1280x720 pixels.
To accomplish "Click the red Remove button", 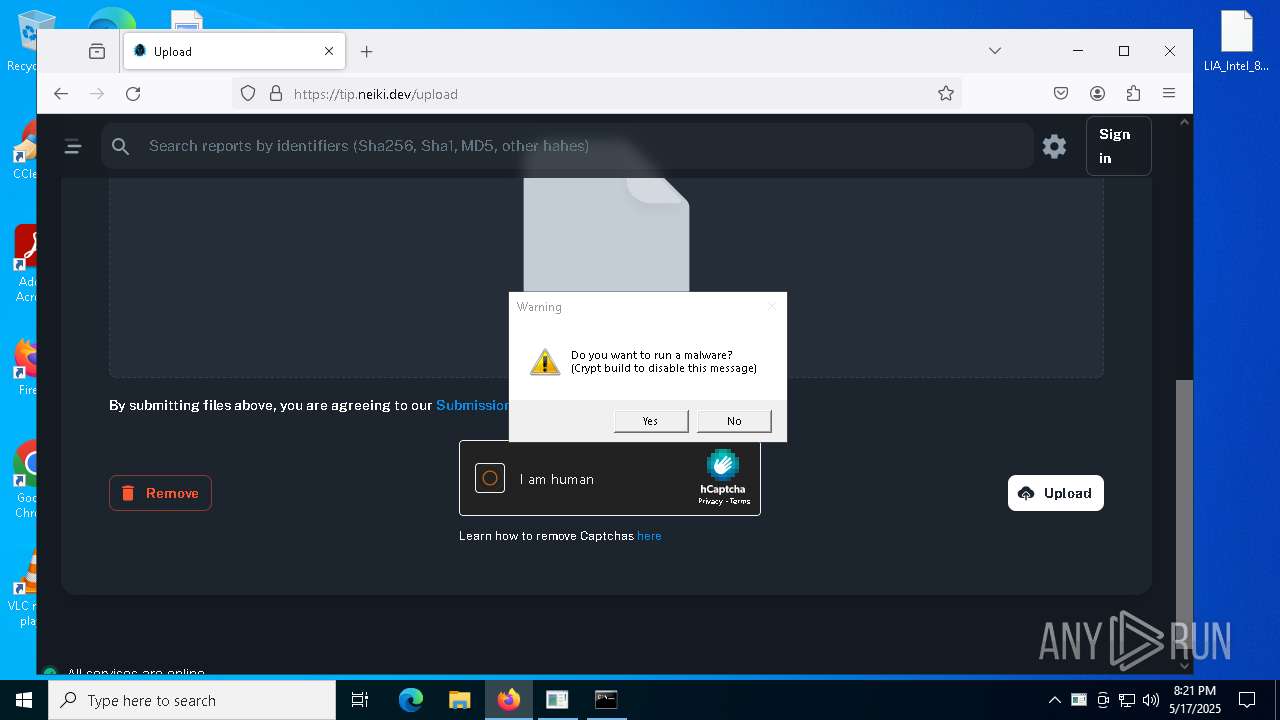I will pos(160,493).
